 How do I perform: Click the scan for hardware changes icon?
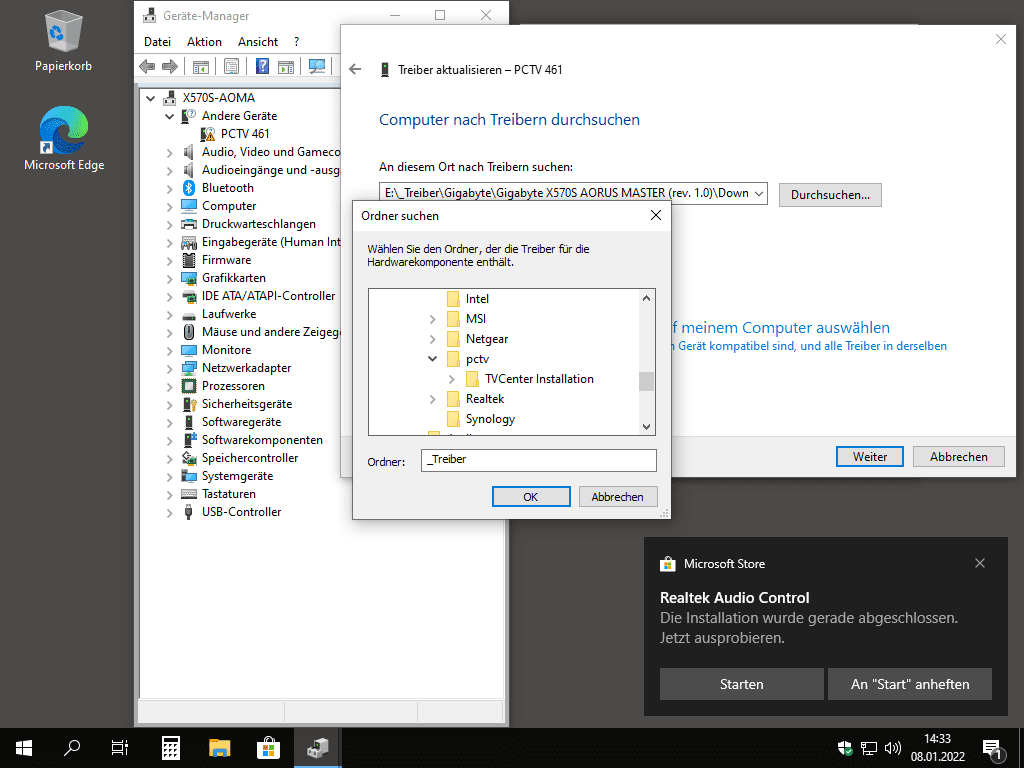(317, 66)
